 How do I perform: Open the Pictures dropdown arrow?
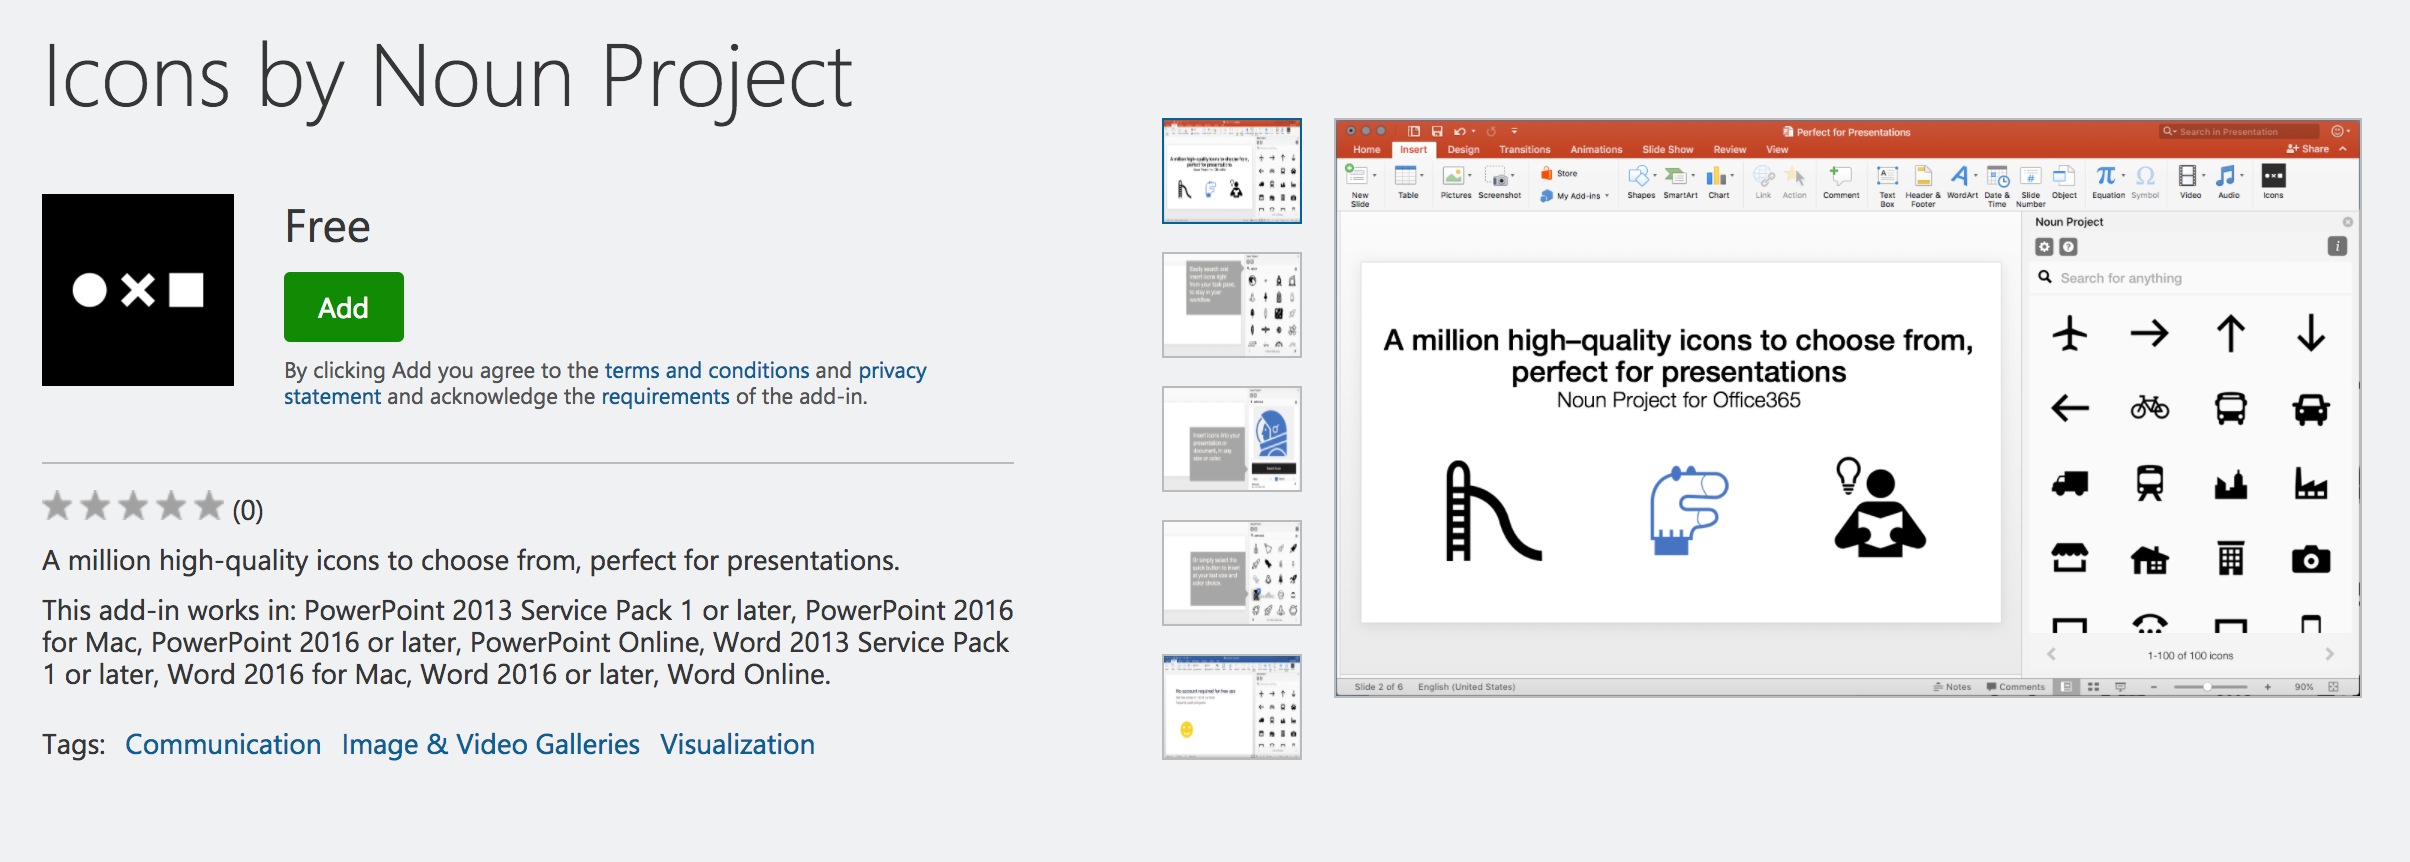coord(1469,175)
